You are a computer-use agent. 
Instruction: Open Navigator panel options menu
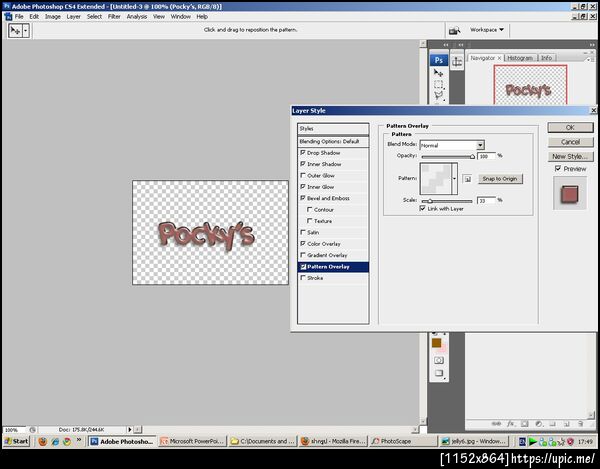click(x=589, y=59)
